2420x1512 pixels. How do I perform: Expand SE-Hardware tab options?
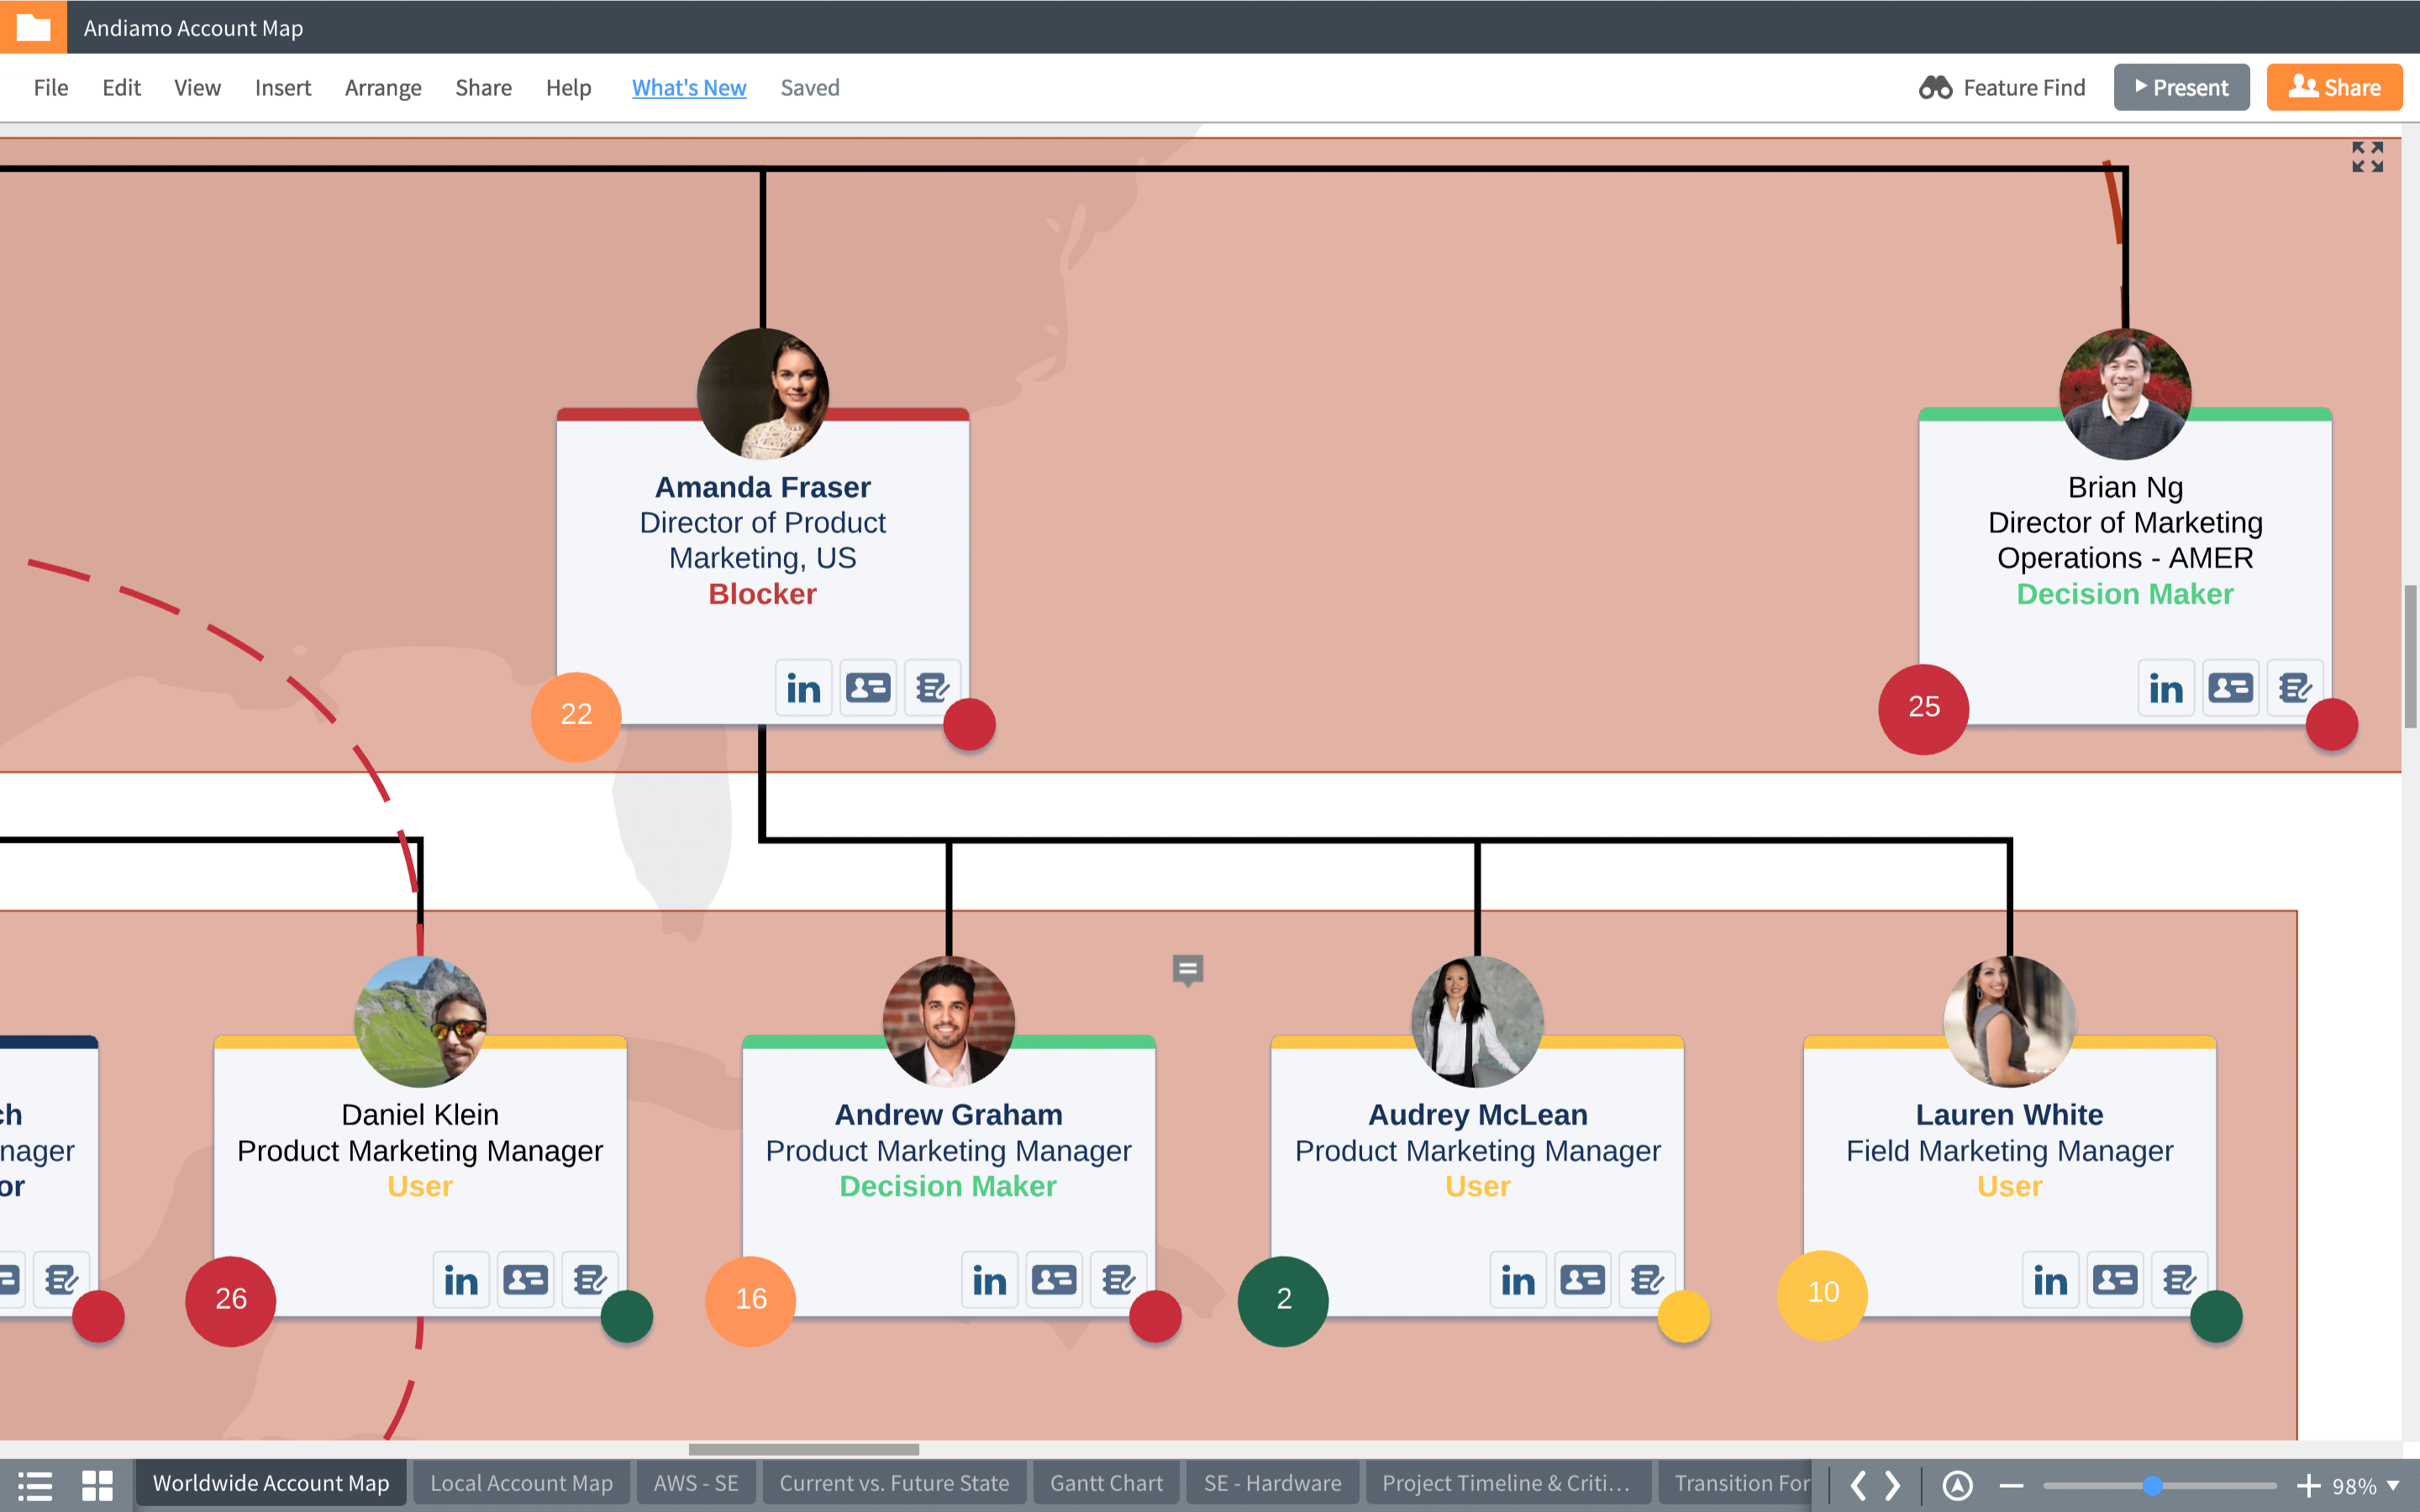coord(1274,1484)
